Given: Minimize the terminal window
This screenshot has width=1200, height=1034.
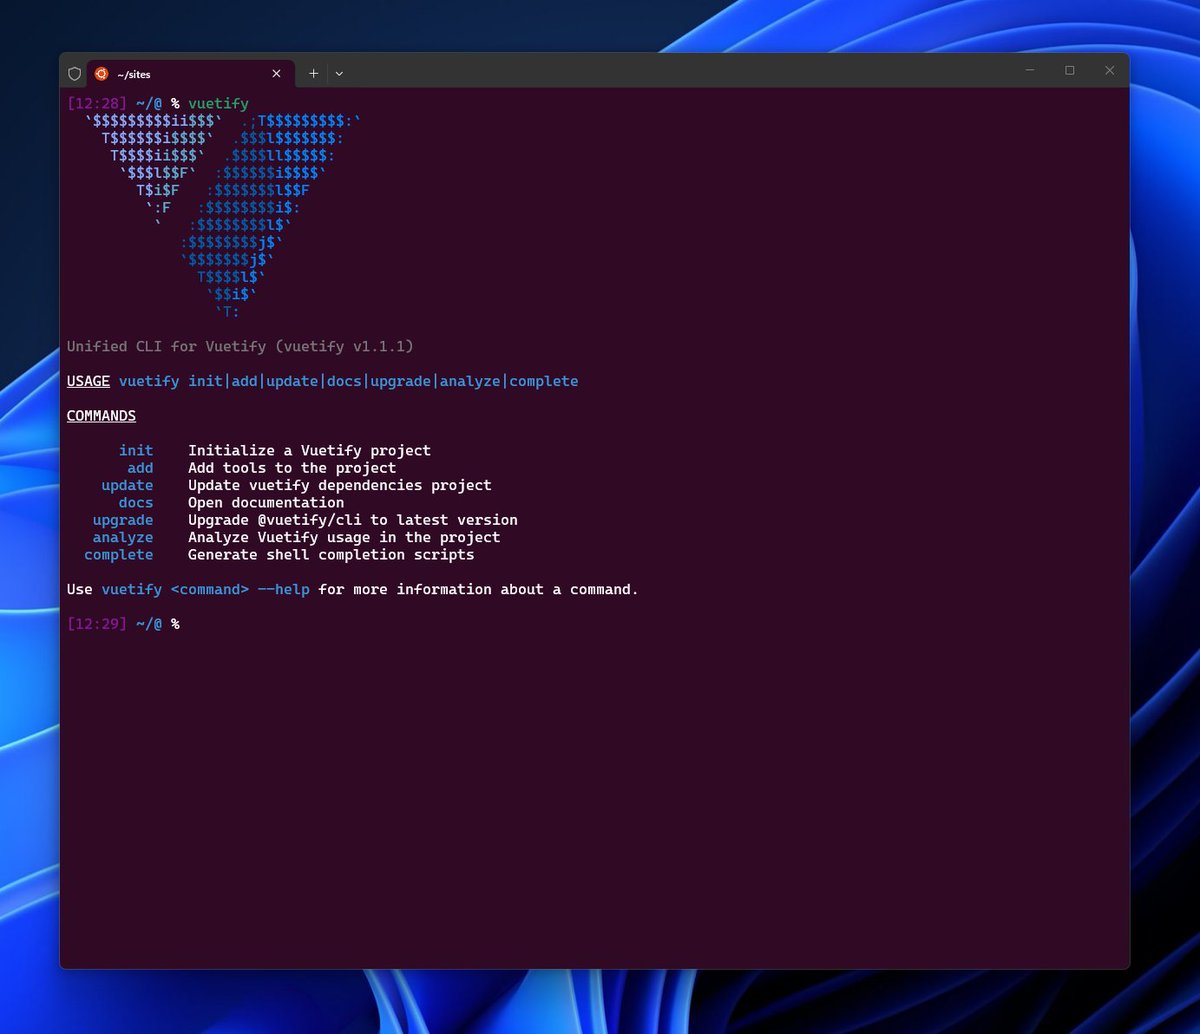Looking at the screenshot, I should [x=1030, y=70].
